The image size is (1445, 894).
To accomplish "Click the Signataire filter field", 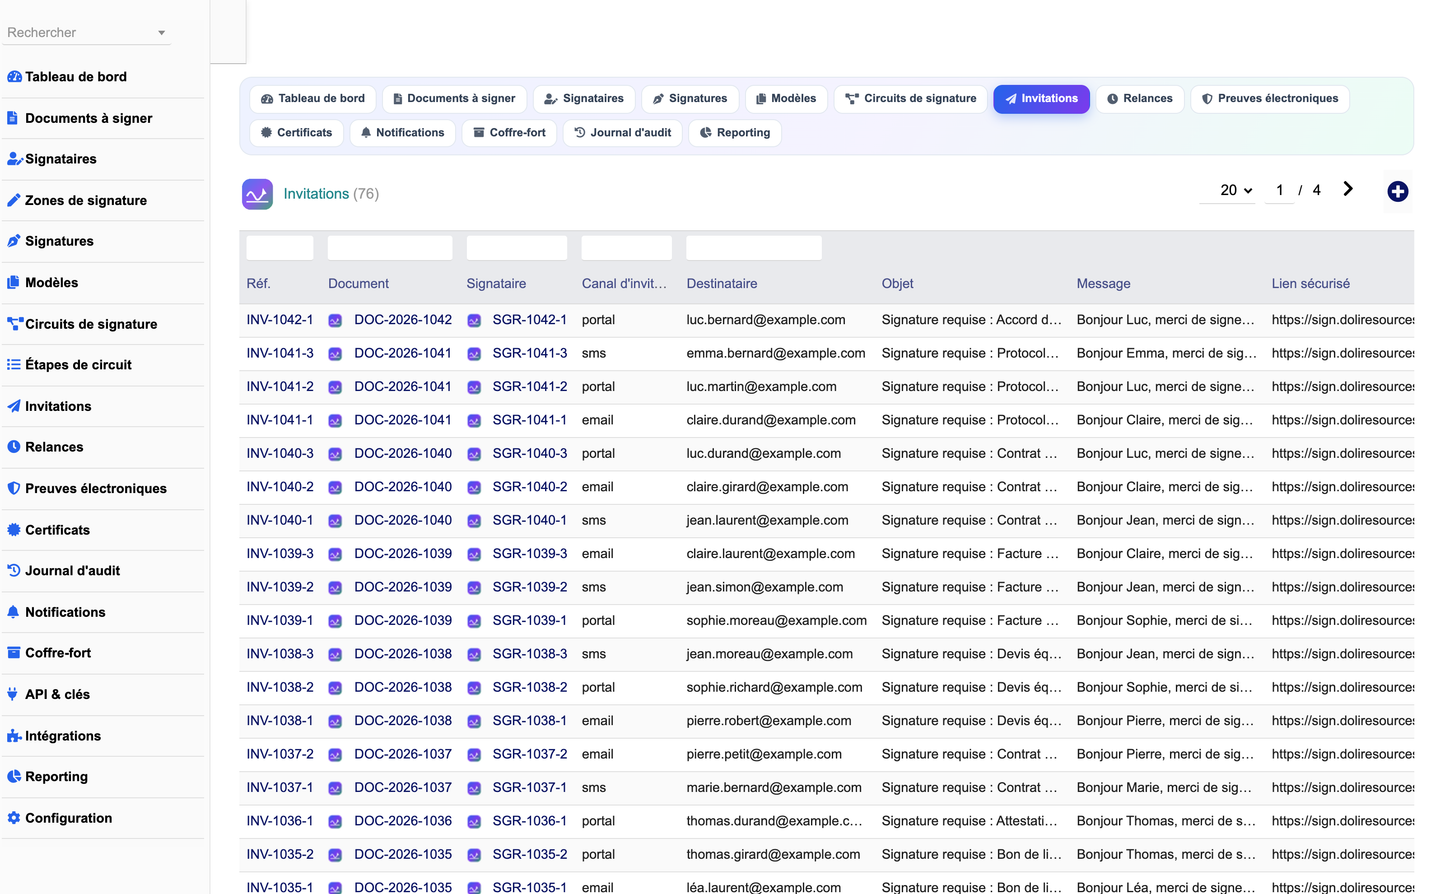I will [517, 248].
